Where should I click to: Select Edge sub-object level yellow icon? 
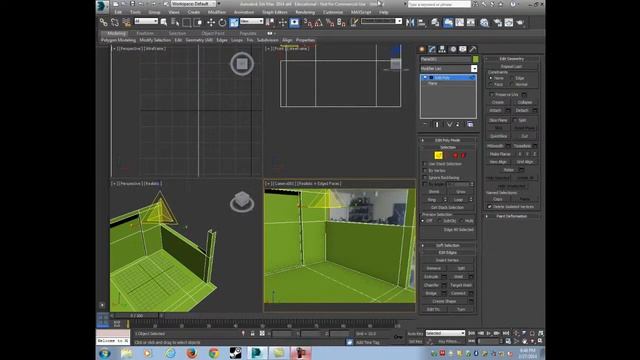pos(438,155)
